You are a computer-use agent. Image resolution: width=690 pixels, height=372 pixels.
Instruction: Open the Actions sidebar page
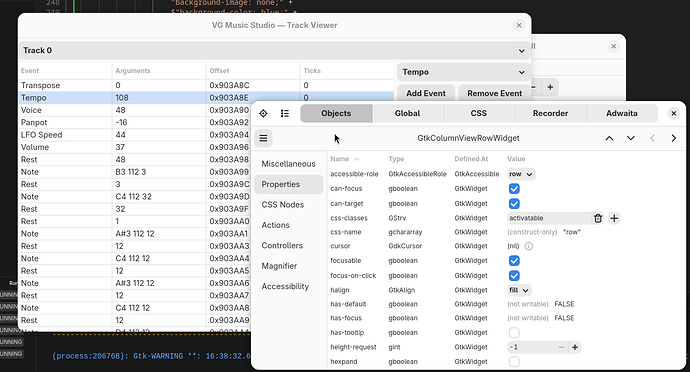(x=289, y=225)
